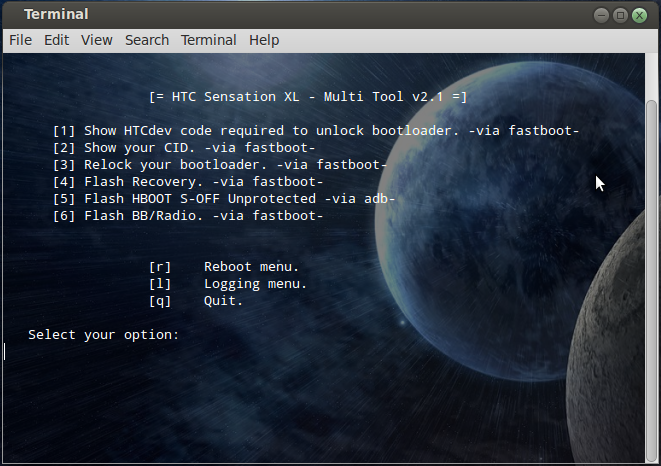Click the [r] Reboot menu line

tap(224, 267)
